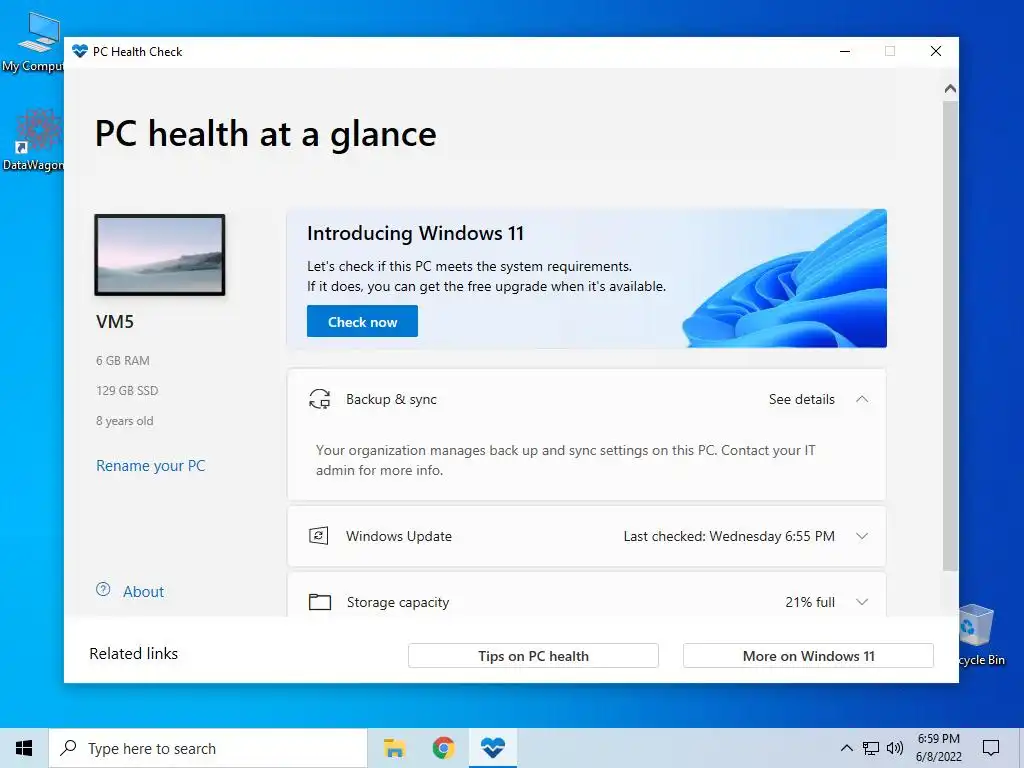Launch Google Chrome from taskbar

tap(443, 748)
